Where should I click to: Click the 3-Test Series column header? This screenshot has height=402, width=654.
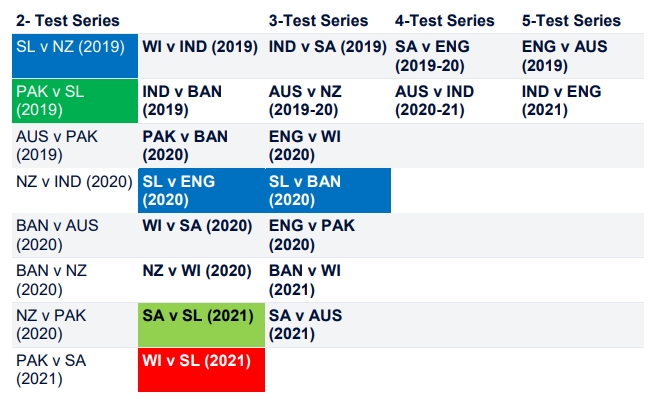pyautogui.click(x=318, y=20)
